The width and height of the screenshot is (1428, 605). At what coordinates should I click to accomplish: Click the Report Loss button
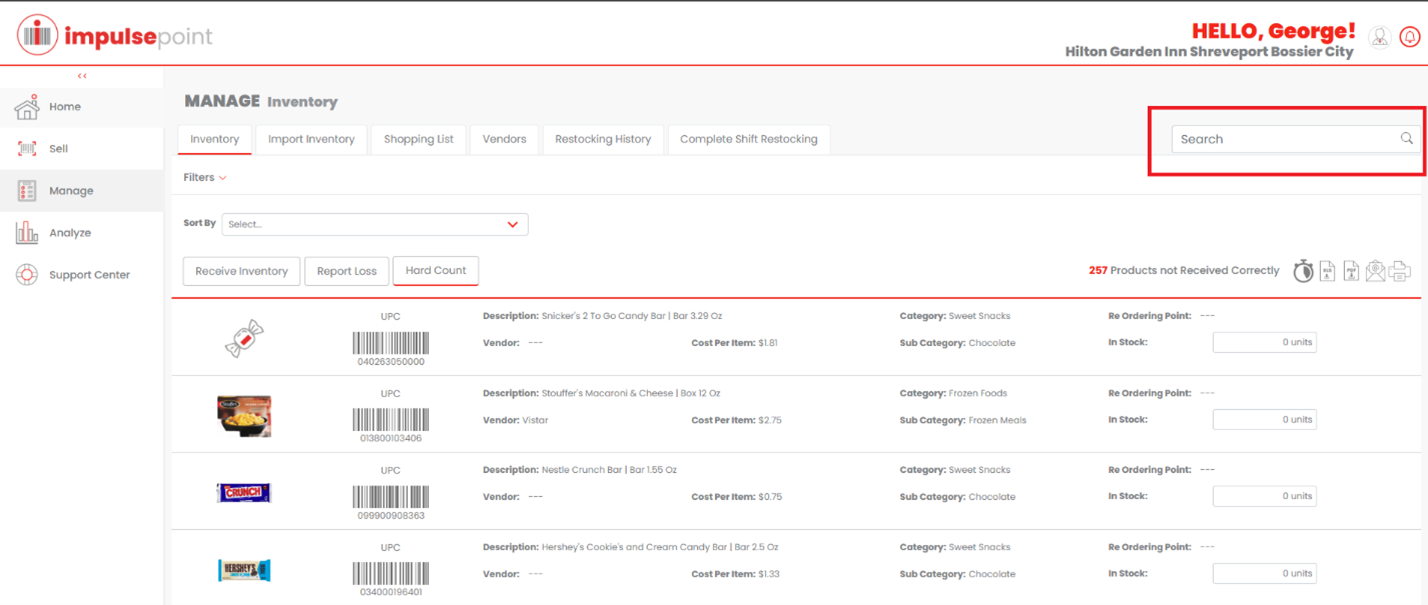click(x=346, y=270)
